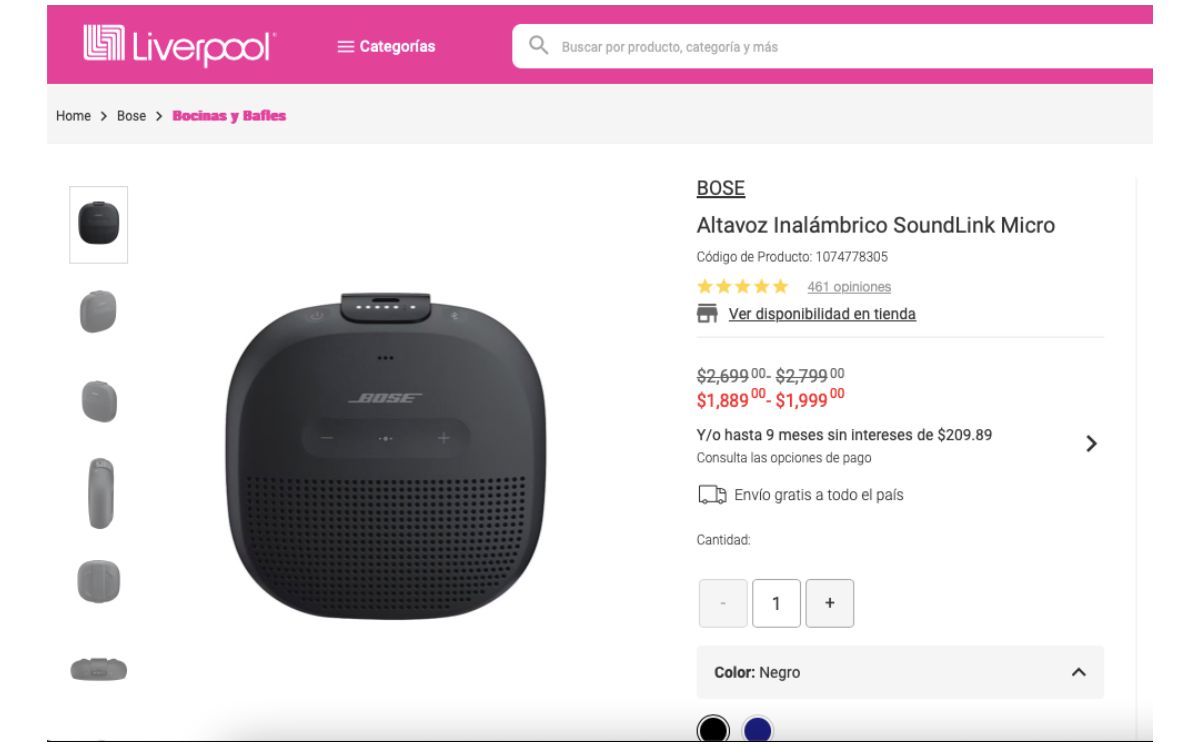Click the five-star rating

pos(743,287)
